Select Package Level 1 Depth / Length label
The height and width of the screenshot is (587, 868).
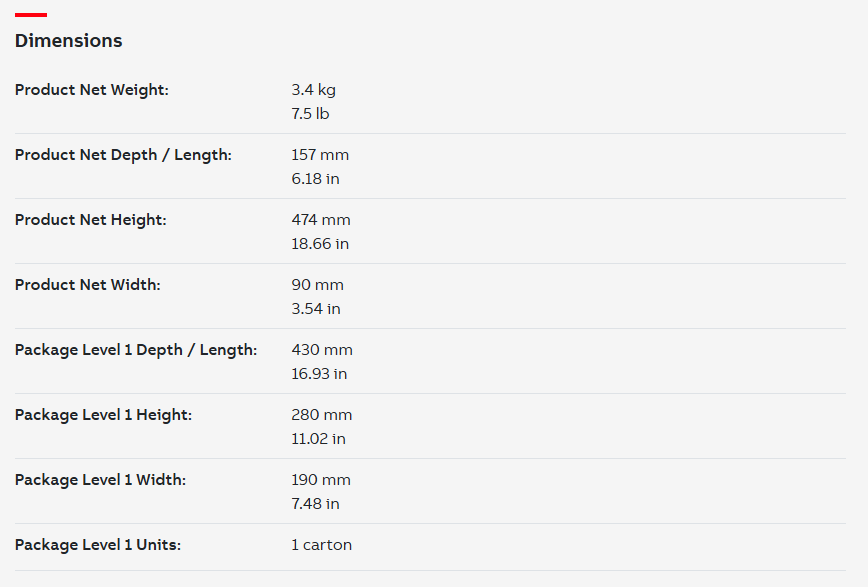(136, 350)
